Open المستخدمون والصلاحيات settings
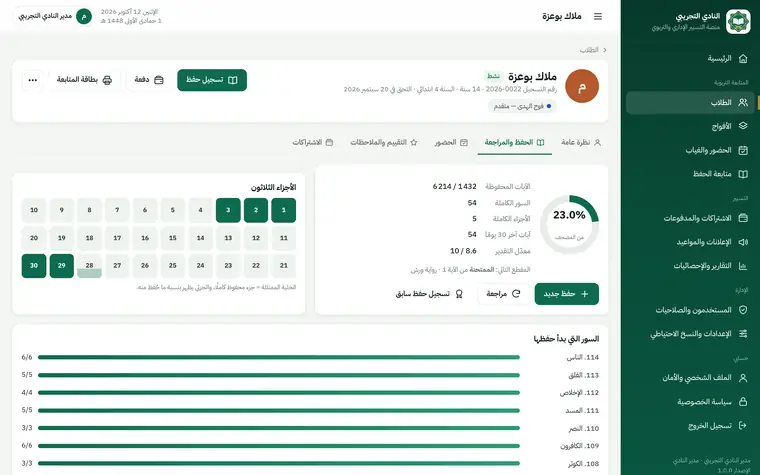760x475 pixels. pos(690,310)
